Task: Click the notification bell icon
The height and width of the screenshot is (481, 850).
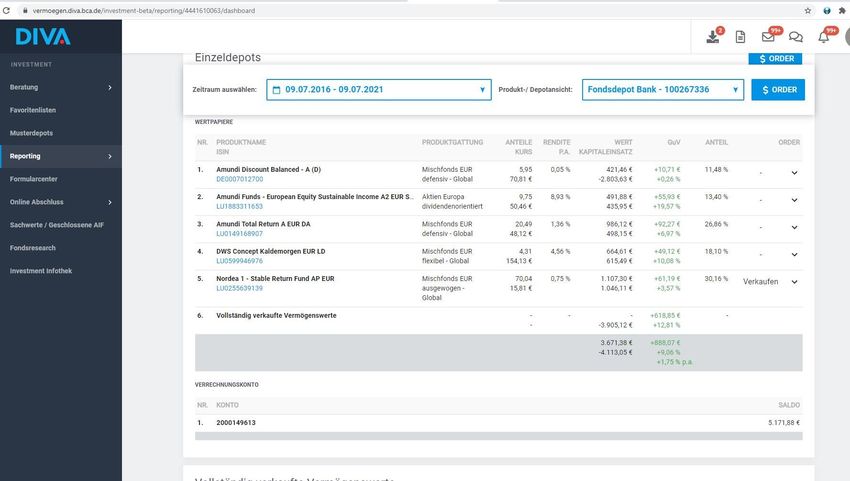Action: coord(824,37)
